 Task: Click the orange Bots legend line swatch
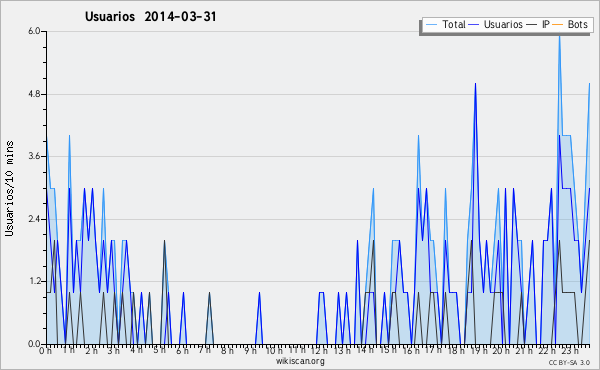point(558,25)
